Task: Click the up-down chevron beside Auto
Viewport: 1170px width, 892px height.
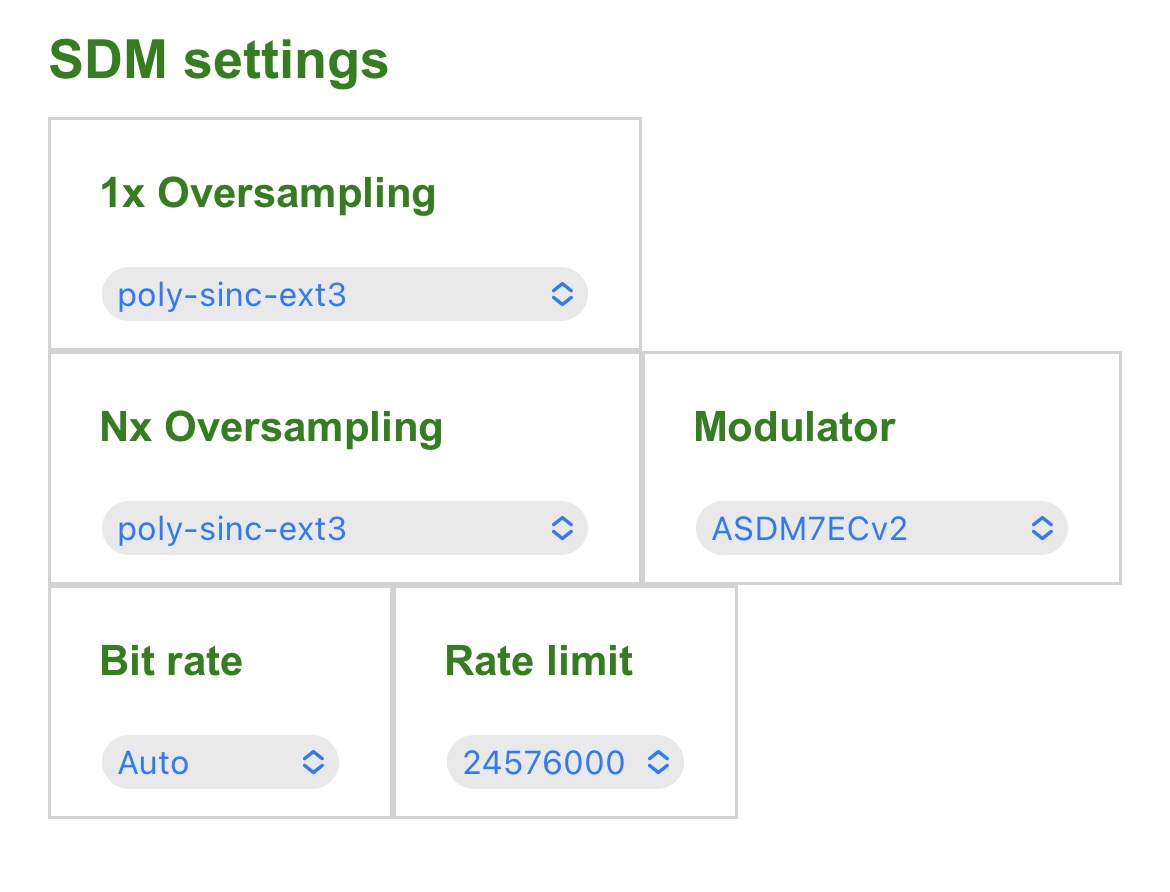Action: click(x=313, y=762)
